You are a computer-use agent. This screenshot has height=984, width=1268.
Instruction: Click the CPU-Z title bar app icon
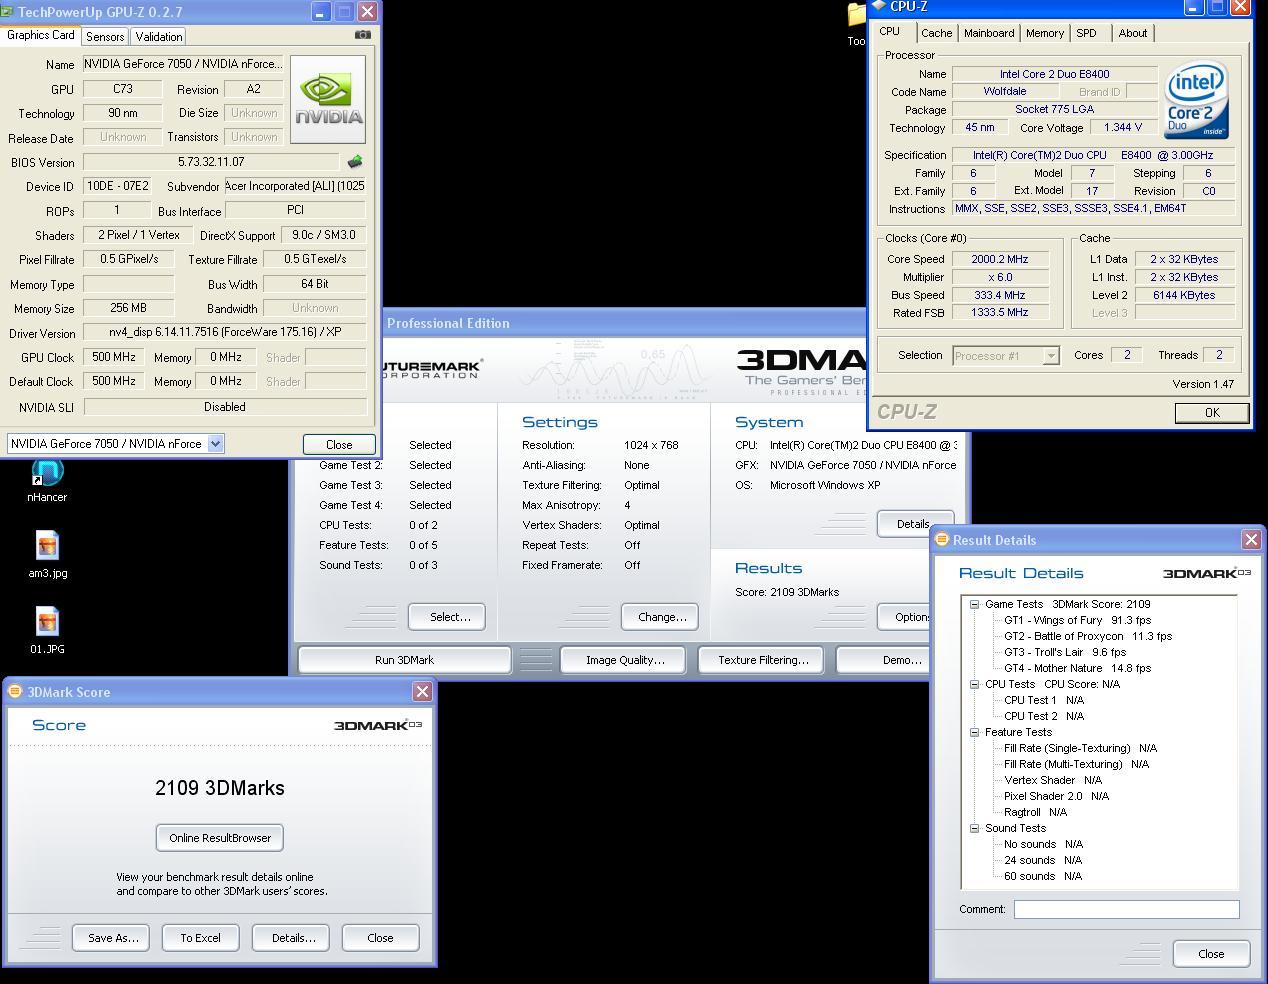pyautogui.click(x=878, y=6)
